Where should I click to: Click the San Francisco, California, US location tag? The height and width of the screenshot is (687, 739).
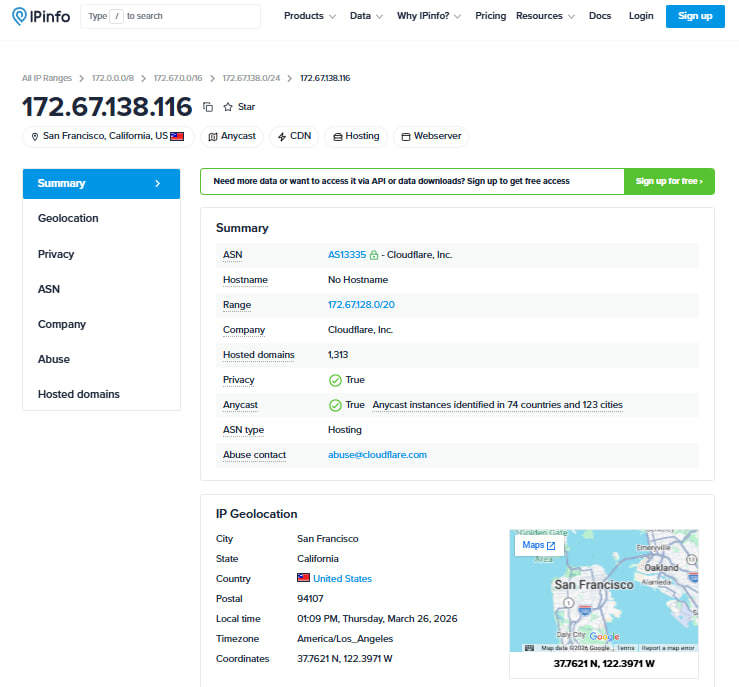coord(108,137)
